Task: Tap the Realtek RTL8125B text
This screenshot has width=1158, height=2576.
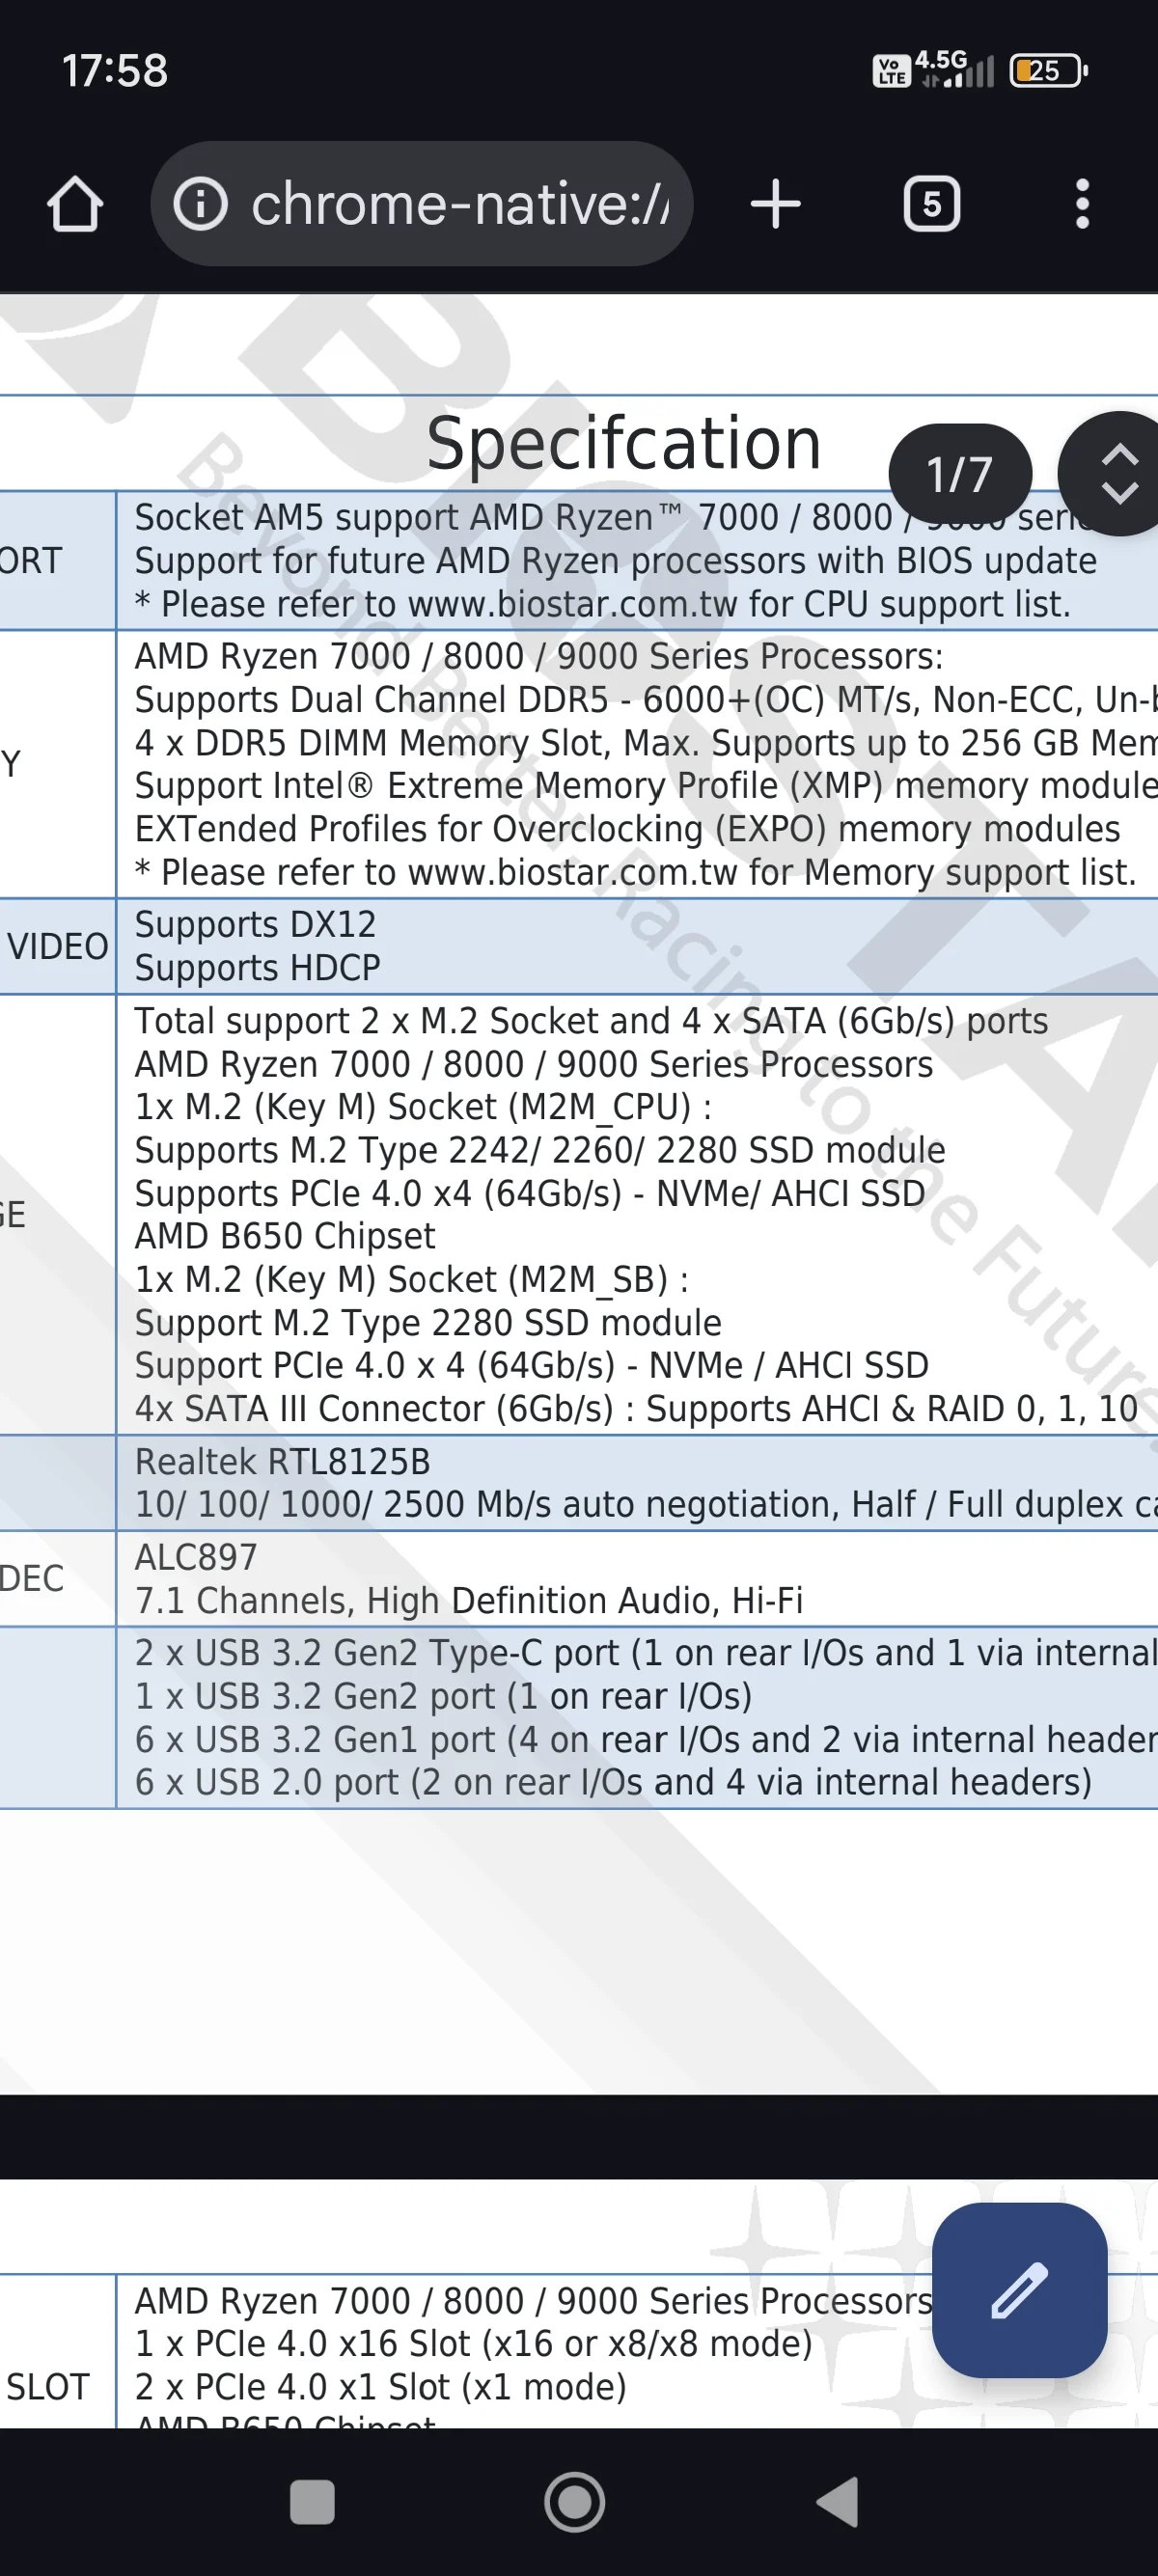Action: 282,1462
